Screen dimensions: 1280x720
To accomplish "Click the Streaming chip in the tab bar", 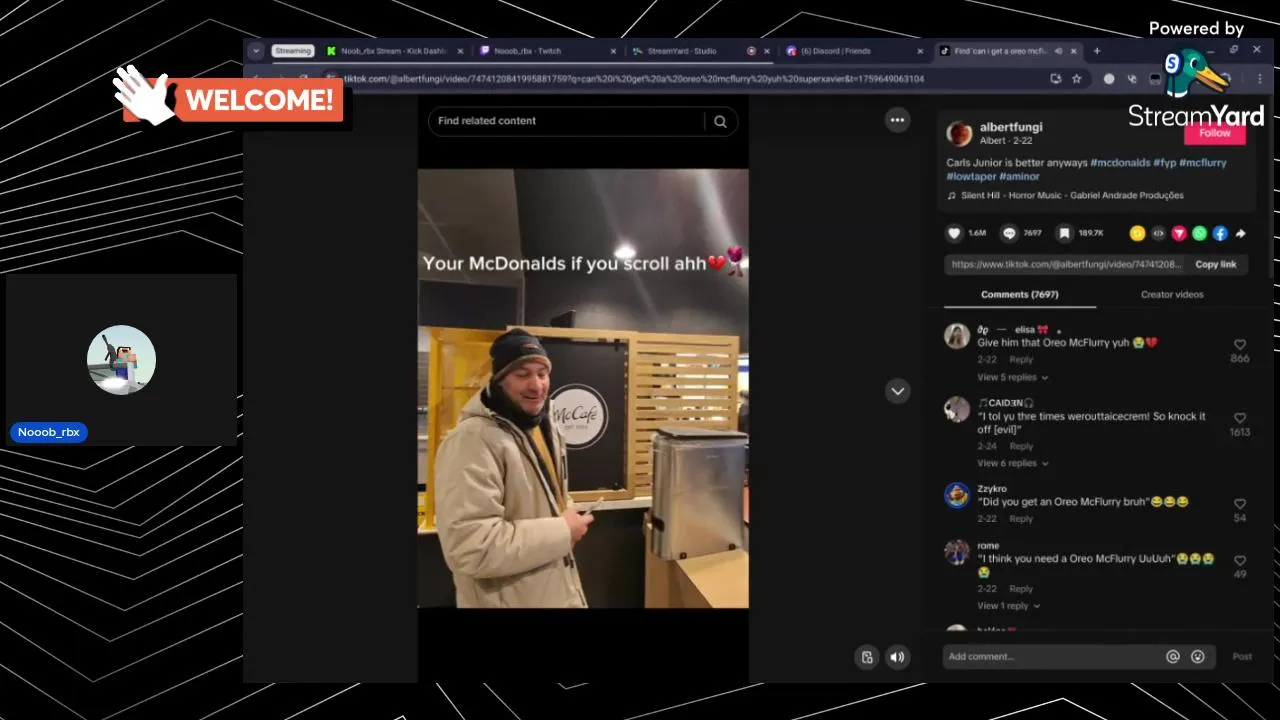I will point(293,51).
